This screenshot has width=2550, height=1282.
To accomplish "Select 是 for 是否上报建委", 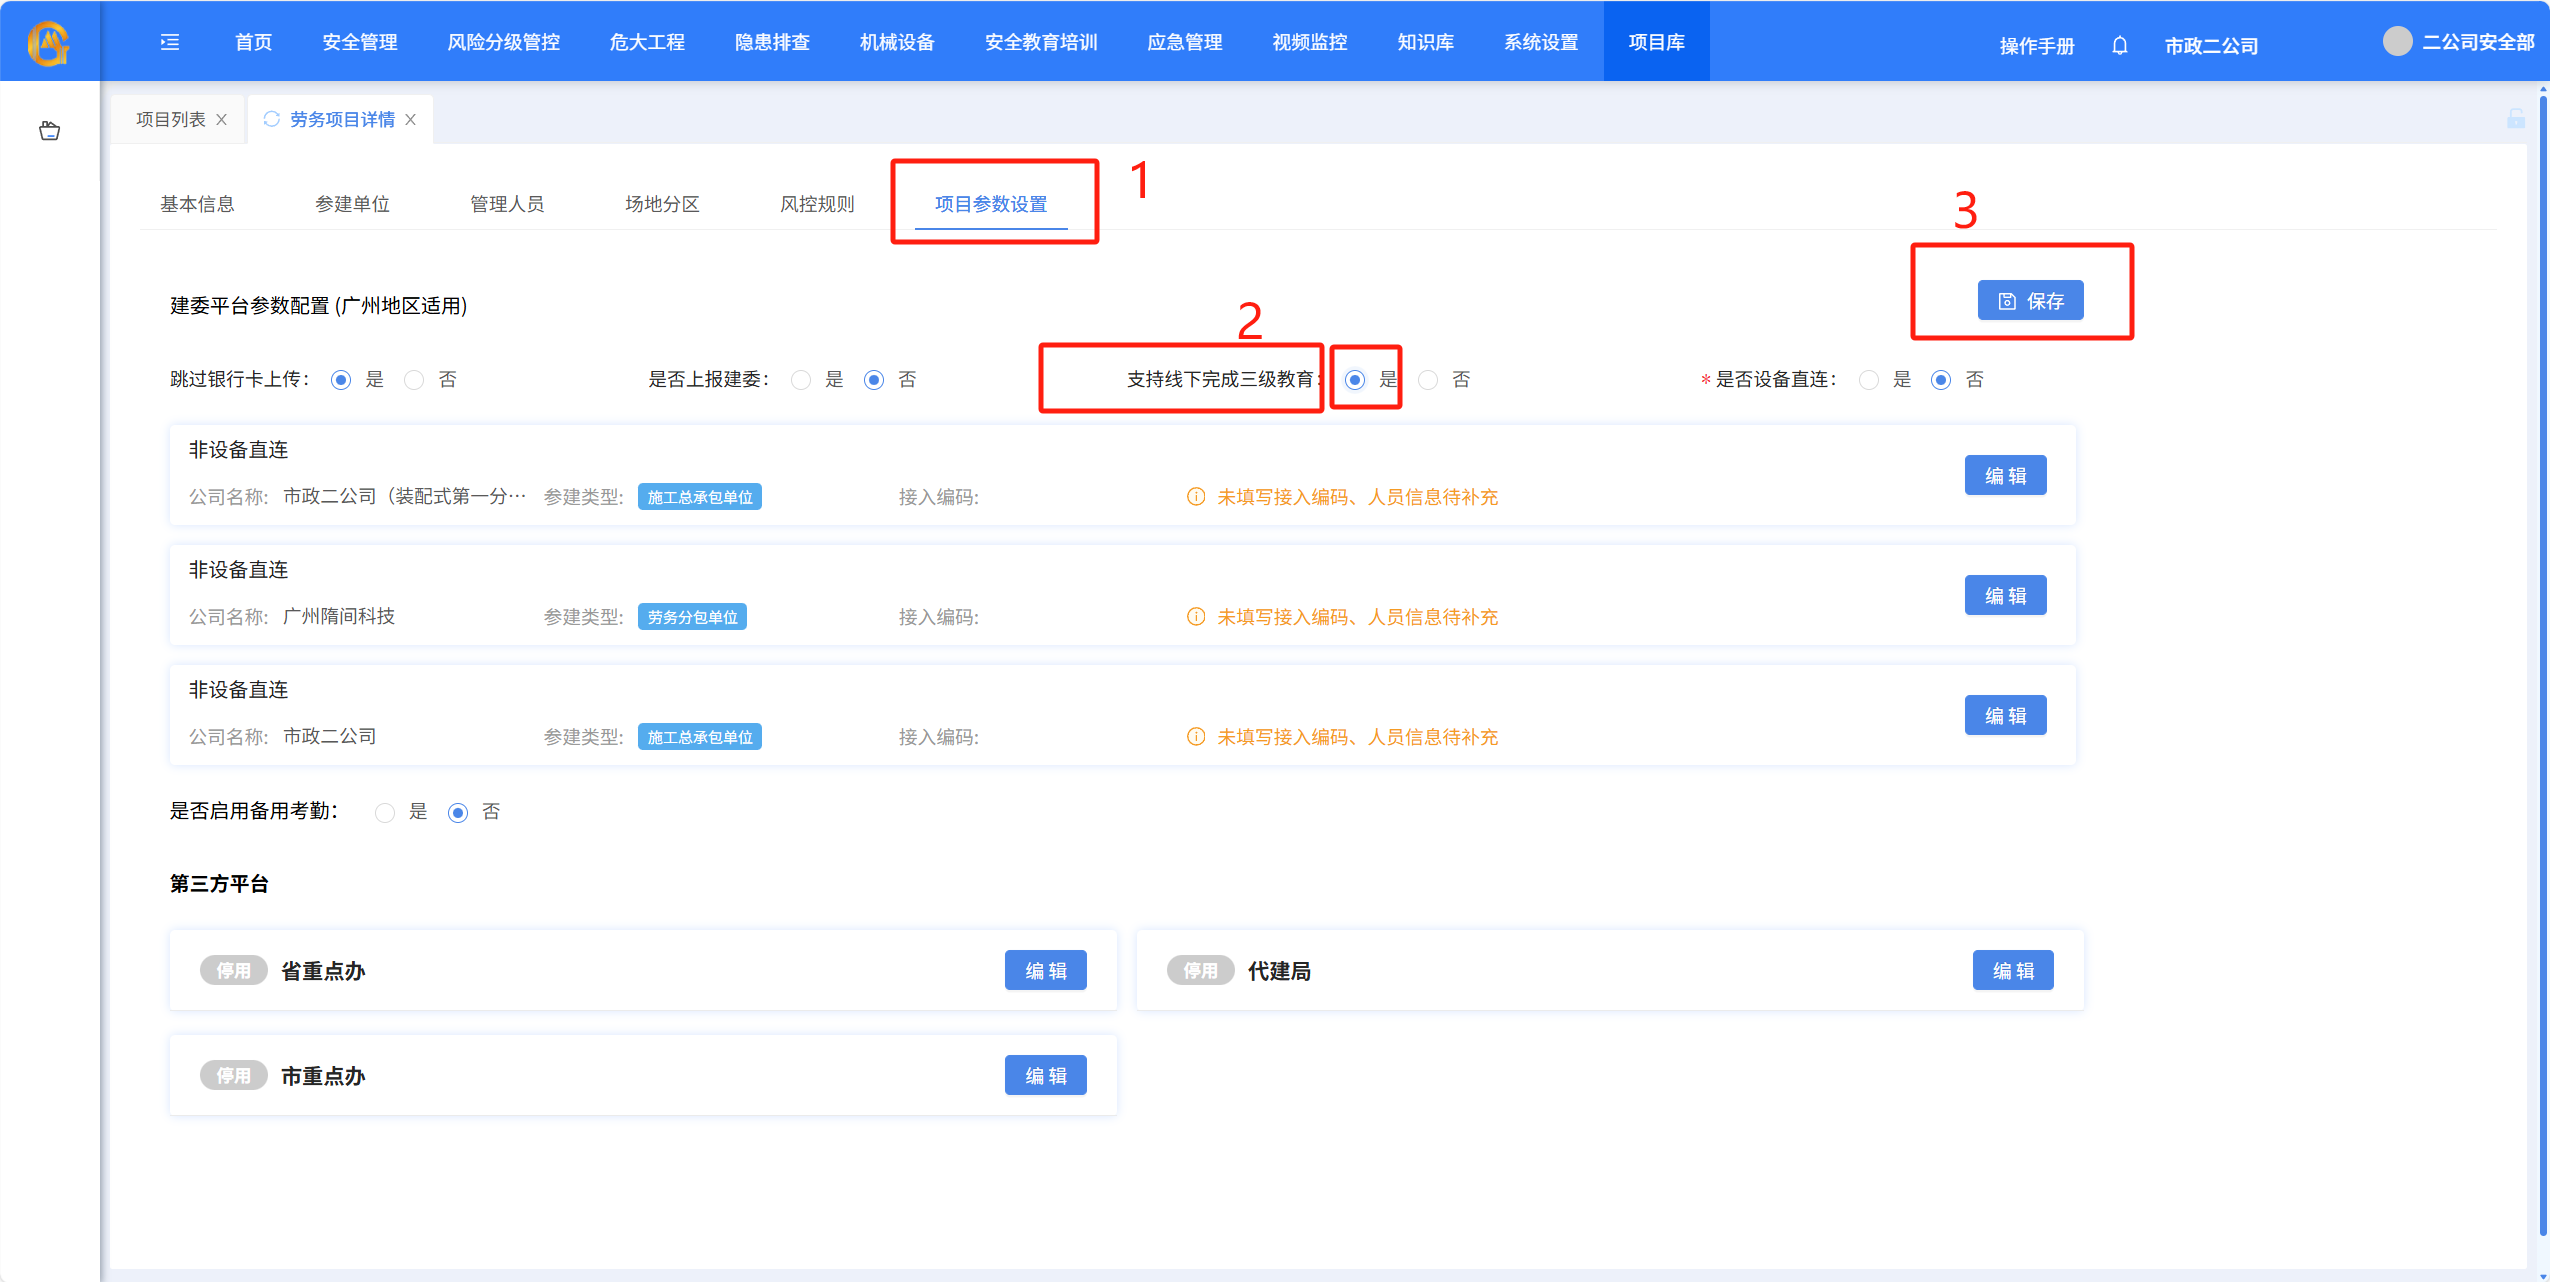I will pyautogui.click(x=801, y=380).
